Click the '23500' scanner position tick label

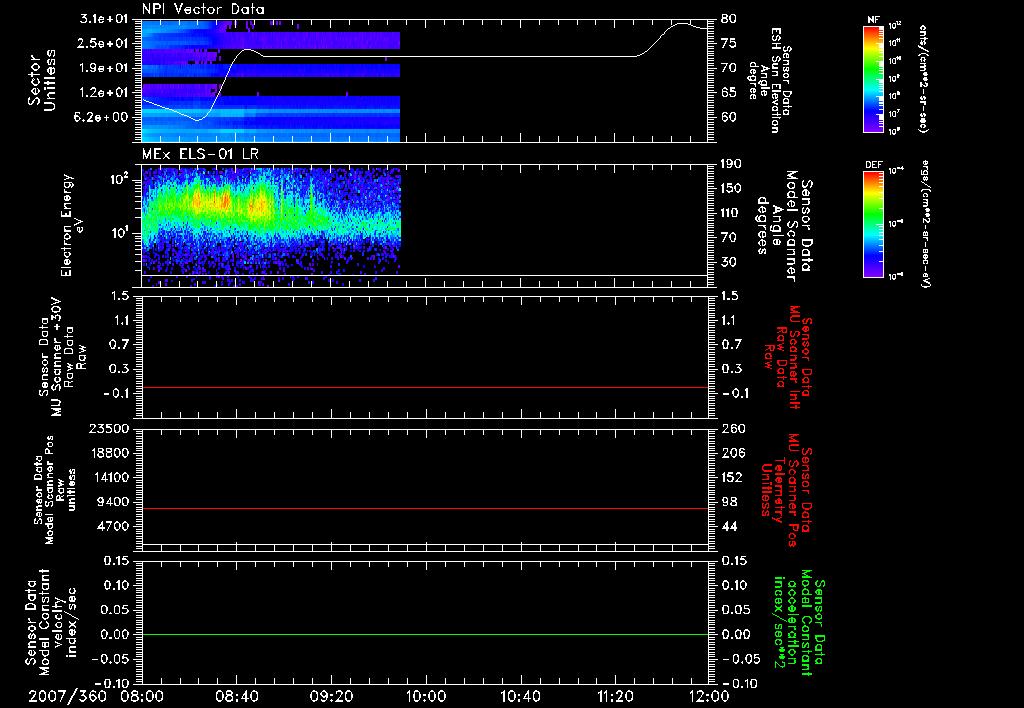[x=110, y=428]
